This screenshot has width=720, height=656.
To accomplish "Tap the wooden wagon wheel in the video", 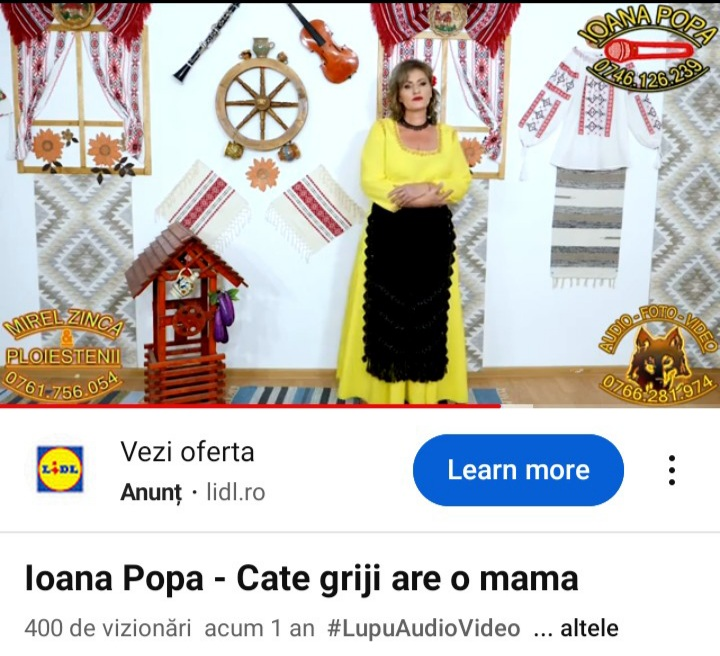I will (x=262, y=102).
